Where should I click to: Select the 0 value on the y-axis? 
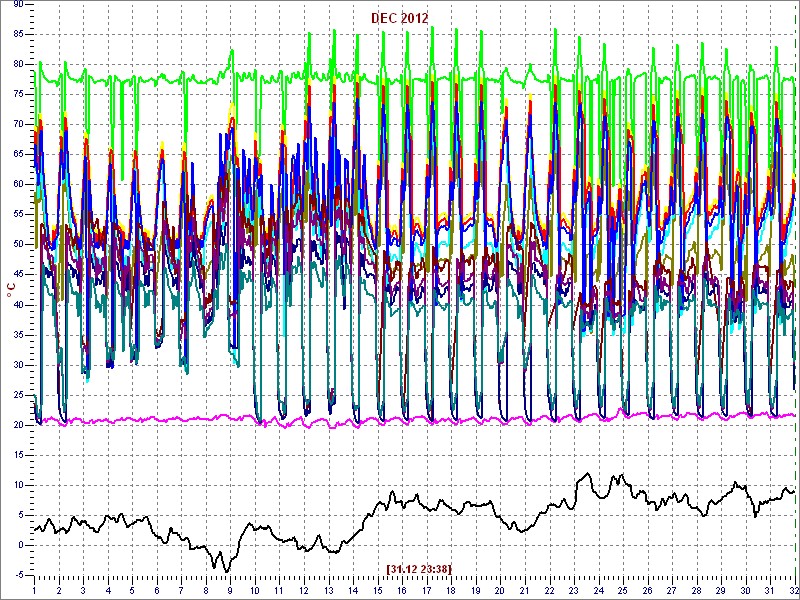[x=21, y=544]
